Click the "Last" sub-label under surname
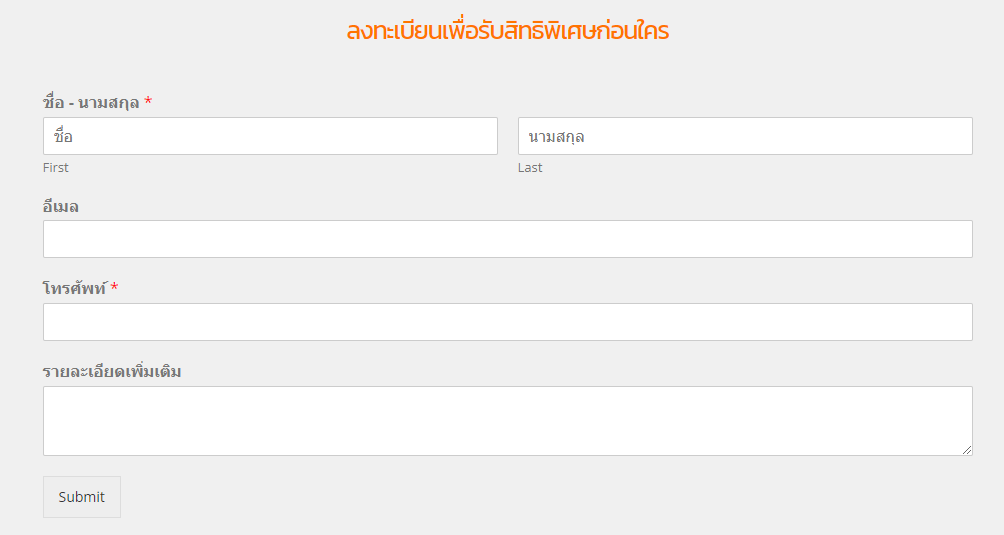Image resolution: width=1004 pixels, height=535 pixels. pyautogui.click(x=530, y=168)
